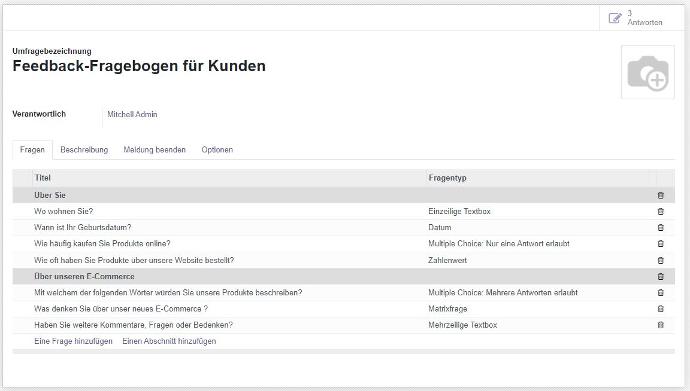Edit the survey title Feedback-Fragebogen für Kunden
Screen dimensions: 690x391
pyautogui.click(x=139, y=66)
